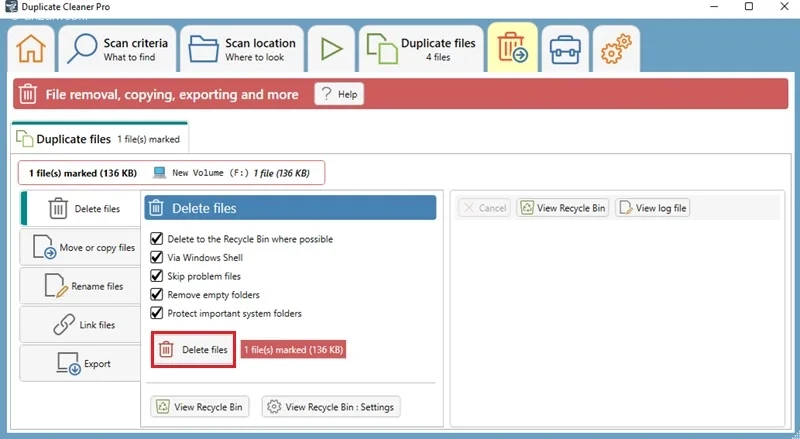Click the Help button in red banner

click(339, 94)
